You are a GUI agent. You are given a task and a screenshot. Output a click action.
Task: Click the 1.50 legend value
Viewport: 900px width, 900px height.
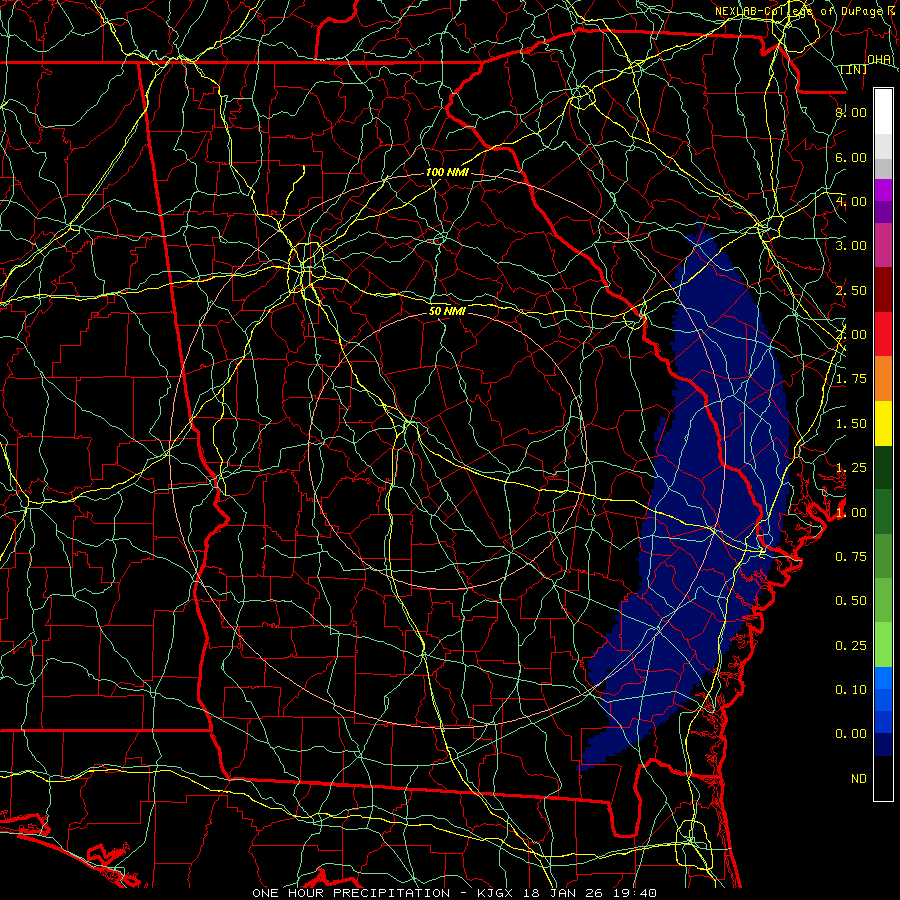point(851,424)
